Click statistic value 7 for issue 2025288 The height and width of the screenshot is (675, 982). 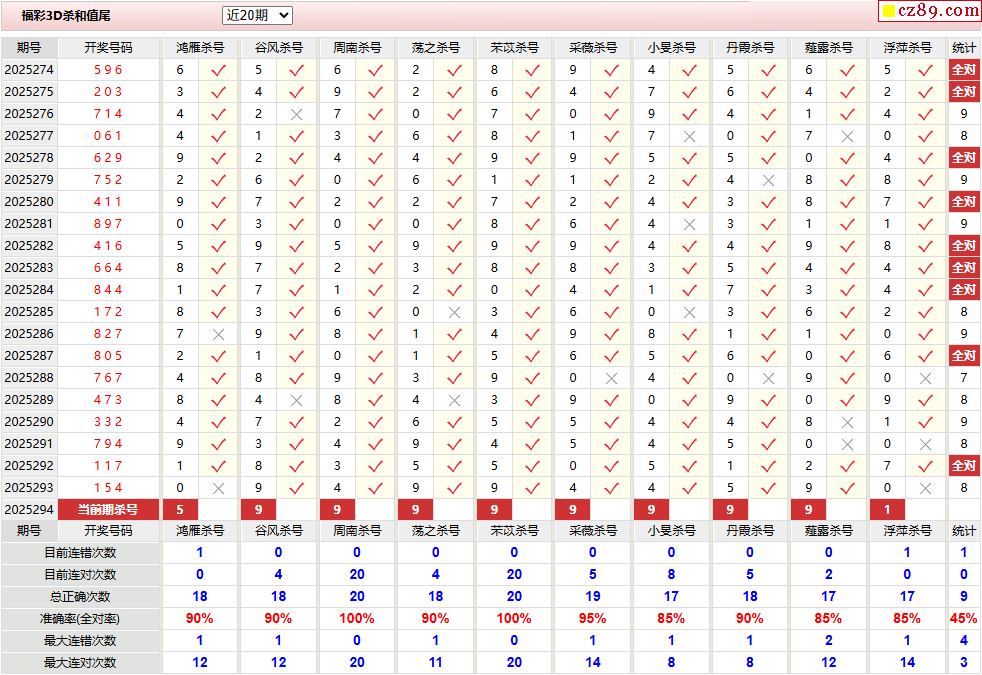coord(964,378)
